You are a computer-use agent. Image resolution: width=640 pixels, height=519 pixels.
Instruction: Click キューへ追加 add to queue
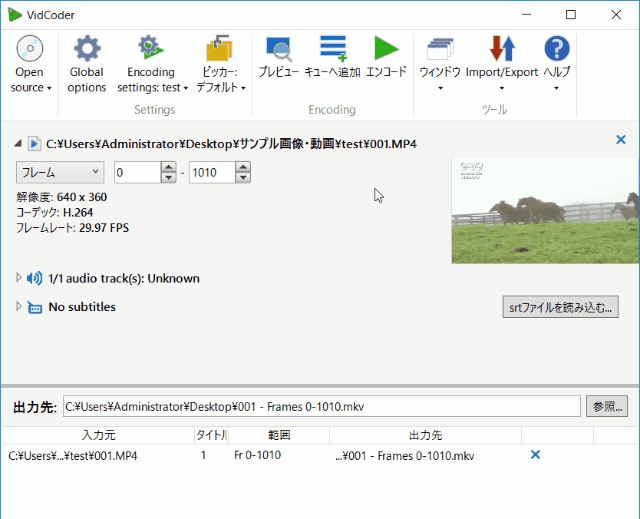tap(332, 56)
